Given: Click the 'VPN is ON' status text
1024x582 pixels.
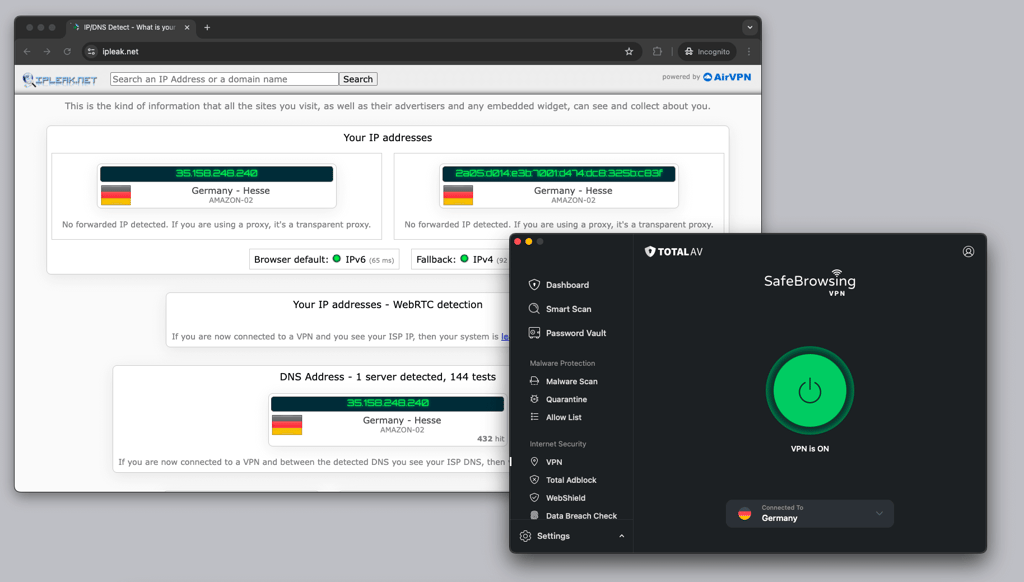Looking at the screenshot, I should (x=810, y=449).
